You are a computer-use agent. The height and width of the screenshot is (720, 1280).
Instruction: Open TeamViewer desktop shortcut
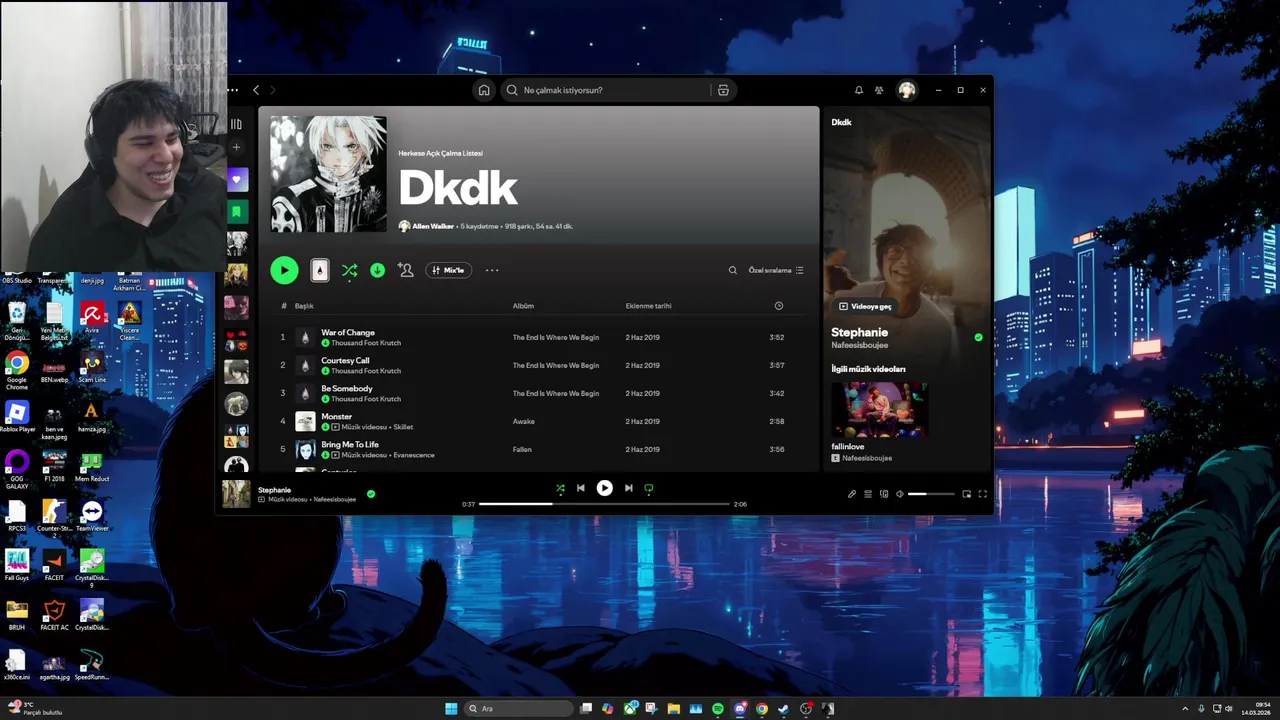92,516
